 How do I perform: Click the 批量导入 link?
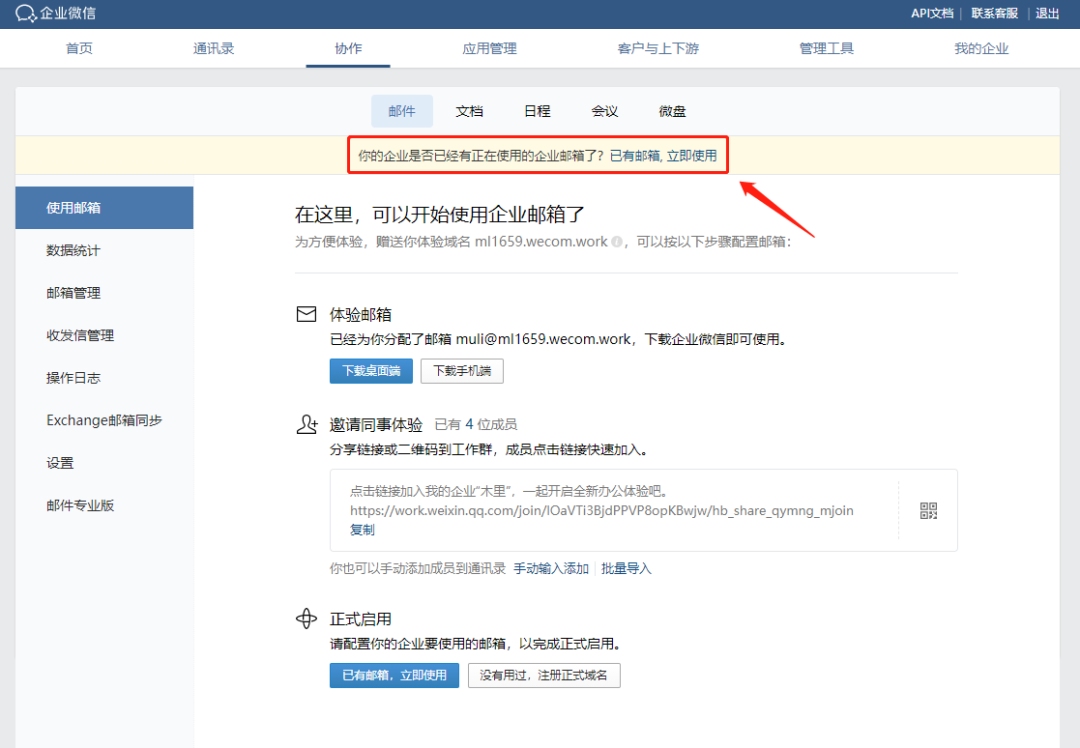pos(626,568)
